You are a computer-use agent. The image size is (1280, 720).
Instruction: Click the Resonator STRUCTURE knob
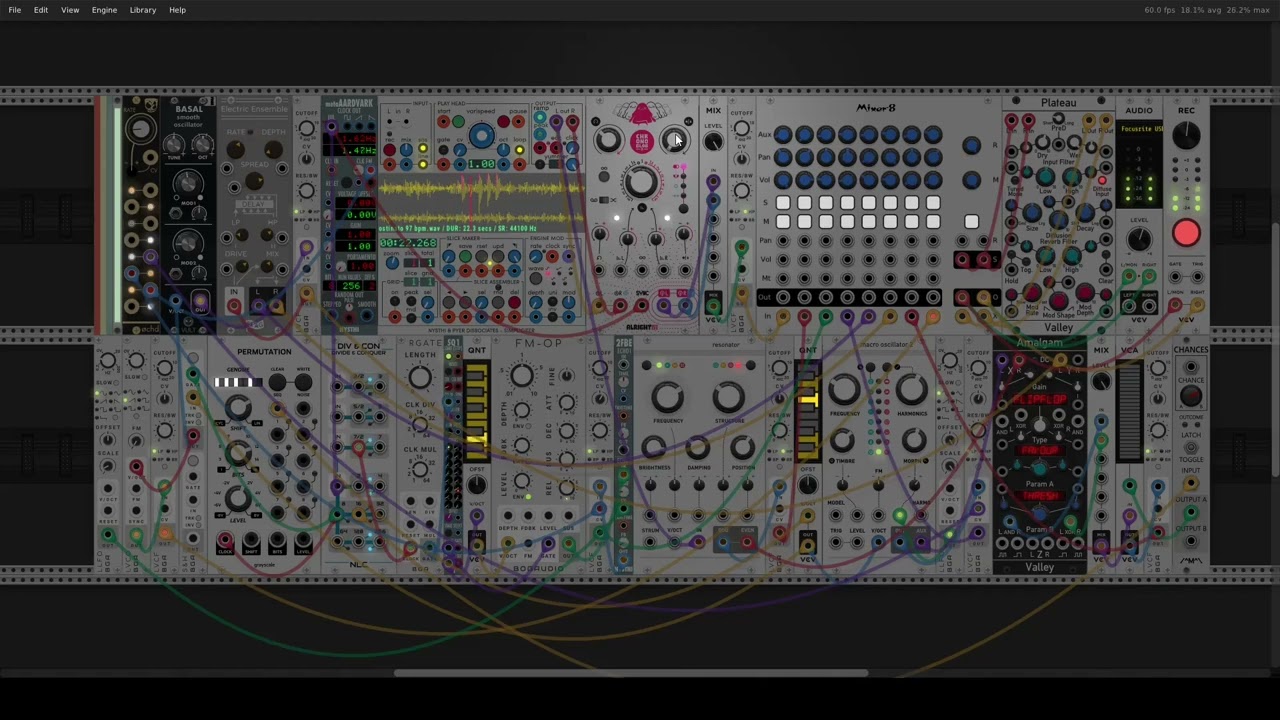tap(729, 396)
